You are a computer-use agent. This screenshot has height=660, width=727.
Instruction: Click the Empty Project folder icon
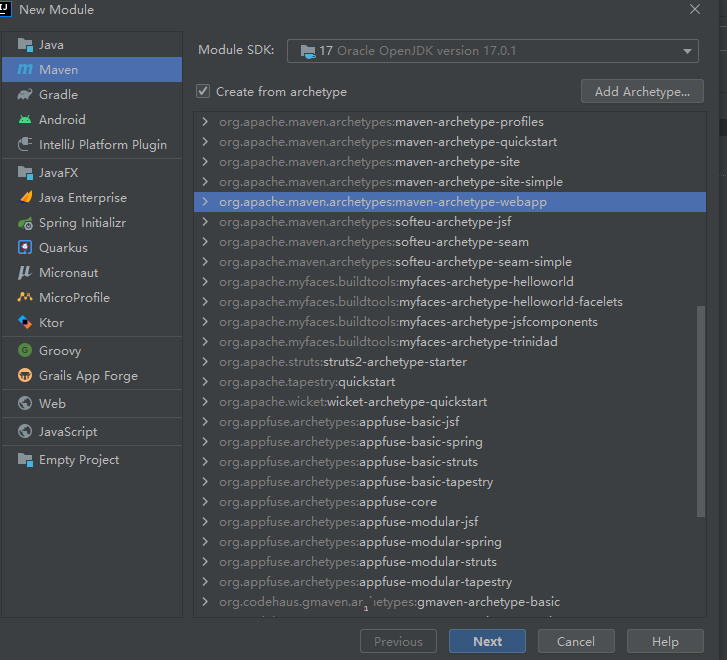(25, 460)
